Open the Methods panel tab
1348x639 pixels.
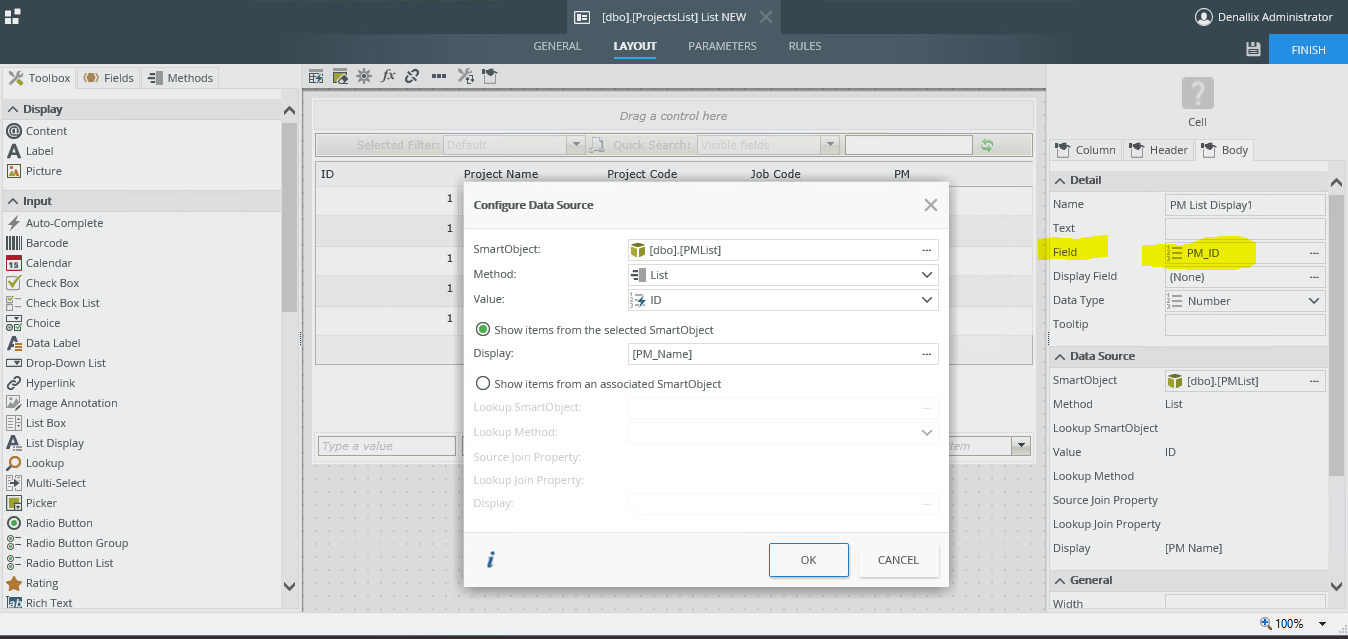pos(180,78)
